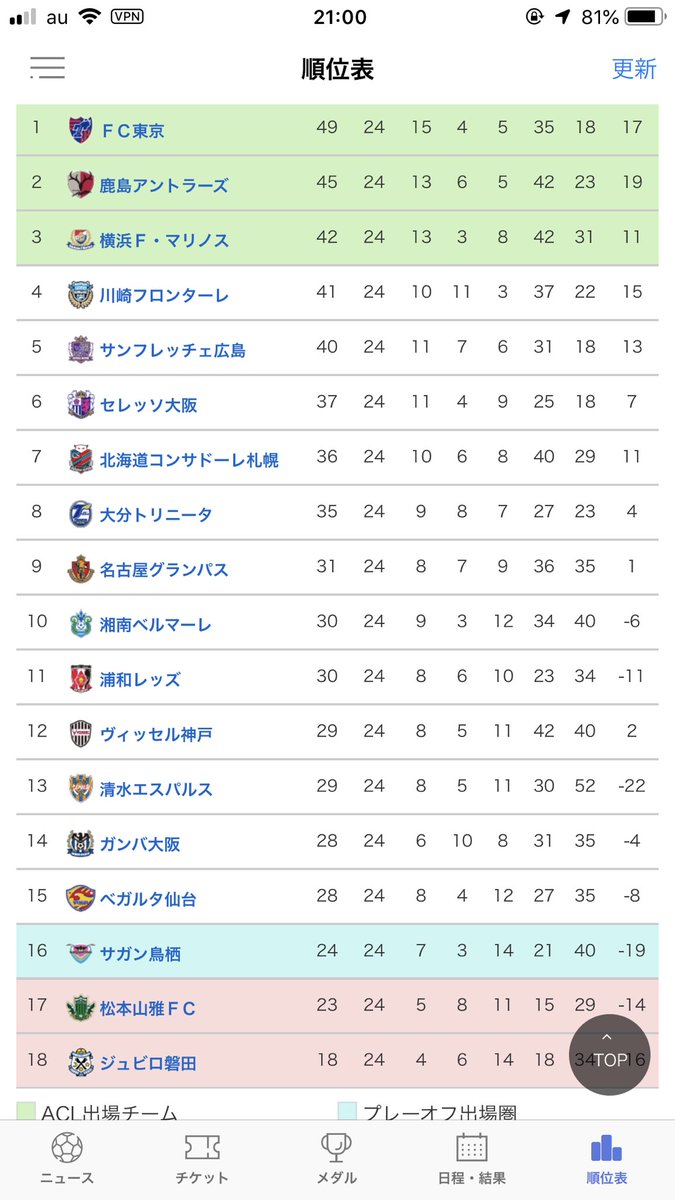Open 北海道コンサドーレ札幌 team link
Image resolution: width=675 pixels, height=1200 pixels.
pyautogui.click(x=189, y=460)
